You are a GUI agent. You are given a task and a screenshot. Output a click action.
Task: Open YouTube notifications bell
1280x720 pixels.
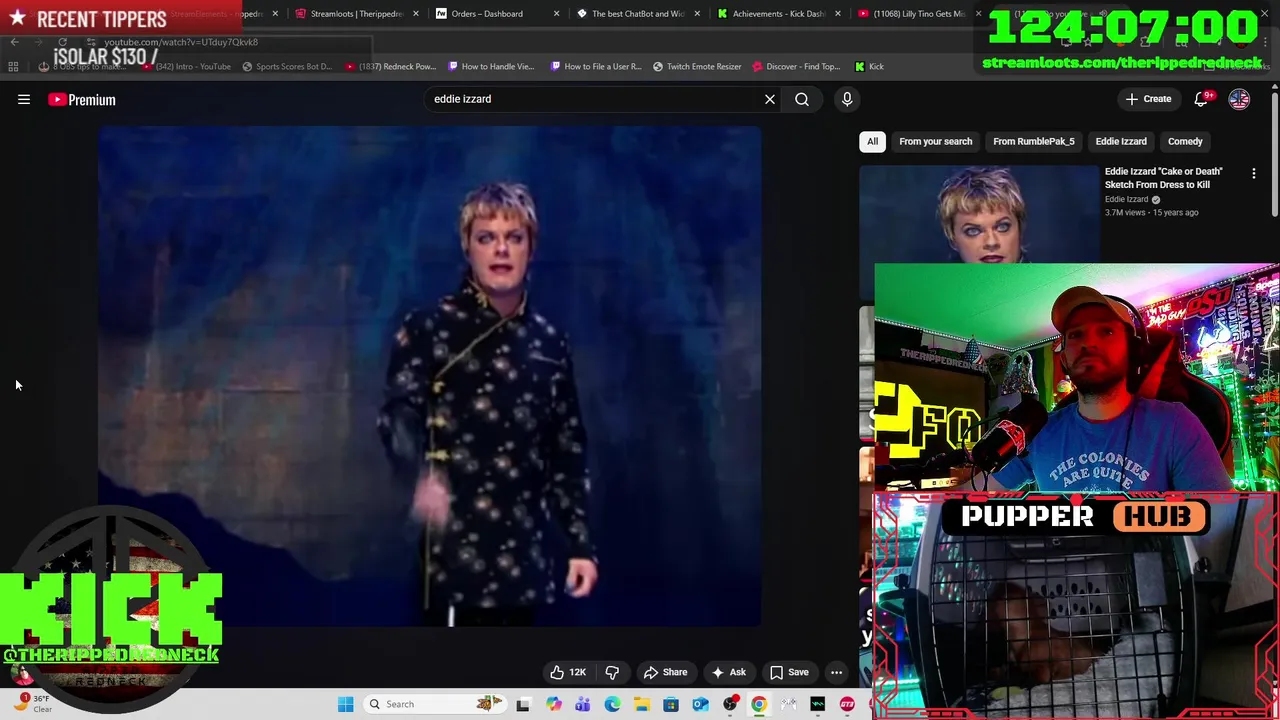(1202, 99)
